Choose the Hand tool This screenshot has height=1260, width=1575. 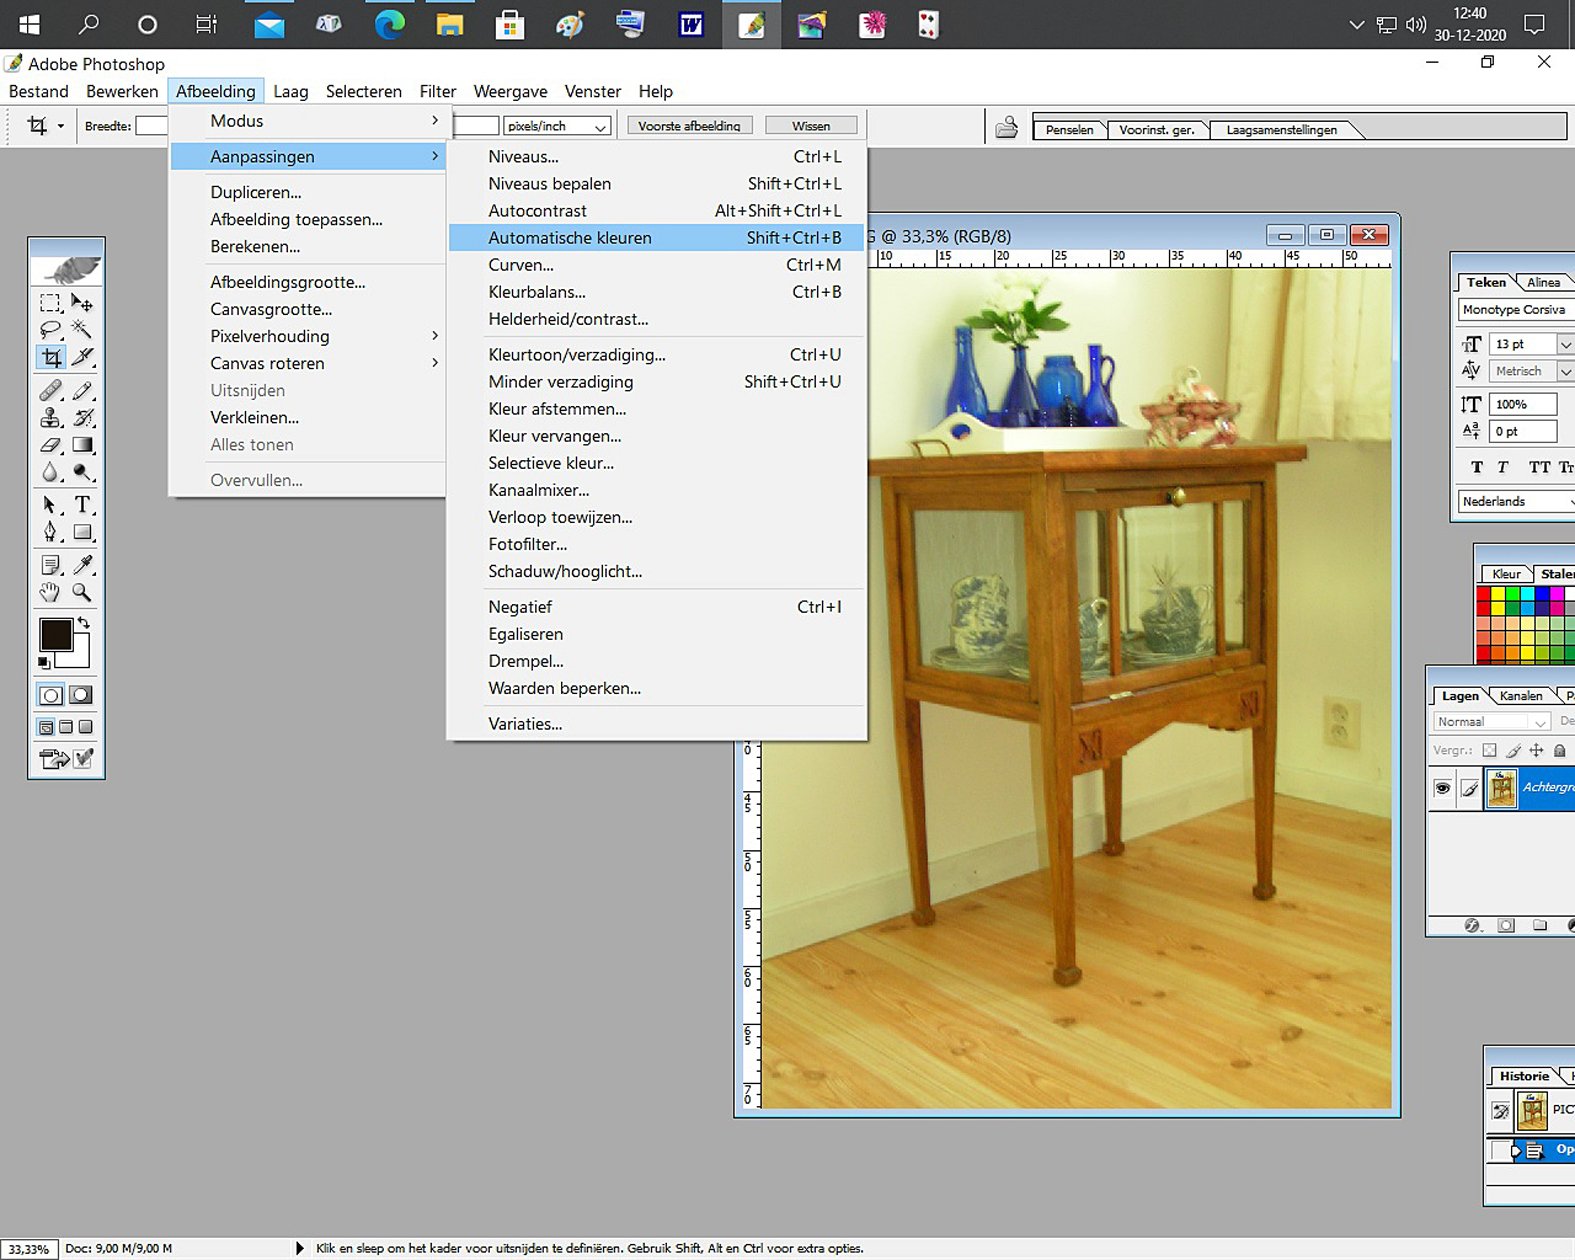coord(50,592)
